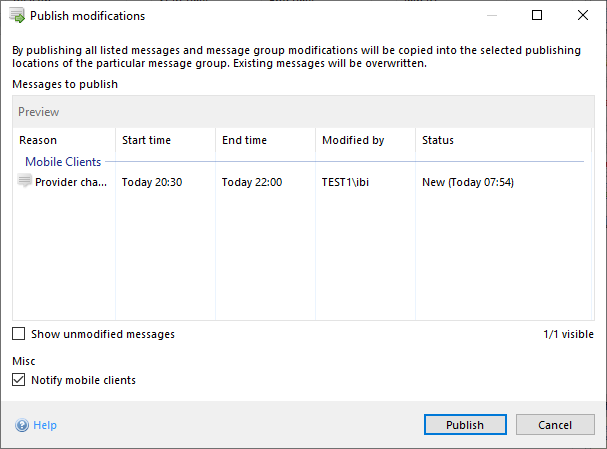The width and height of the screenshot is (607, 449).
Task: Maximize the Publish modifications dialog
Action: point(537,16)
